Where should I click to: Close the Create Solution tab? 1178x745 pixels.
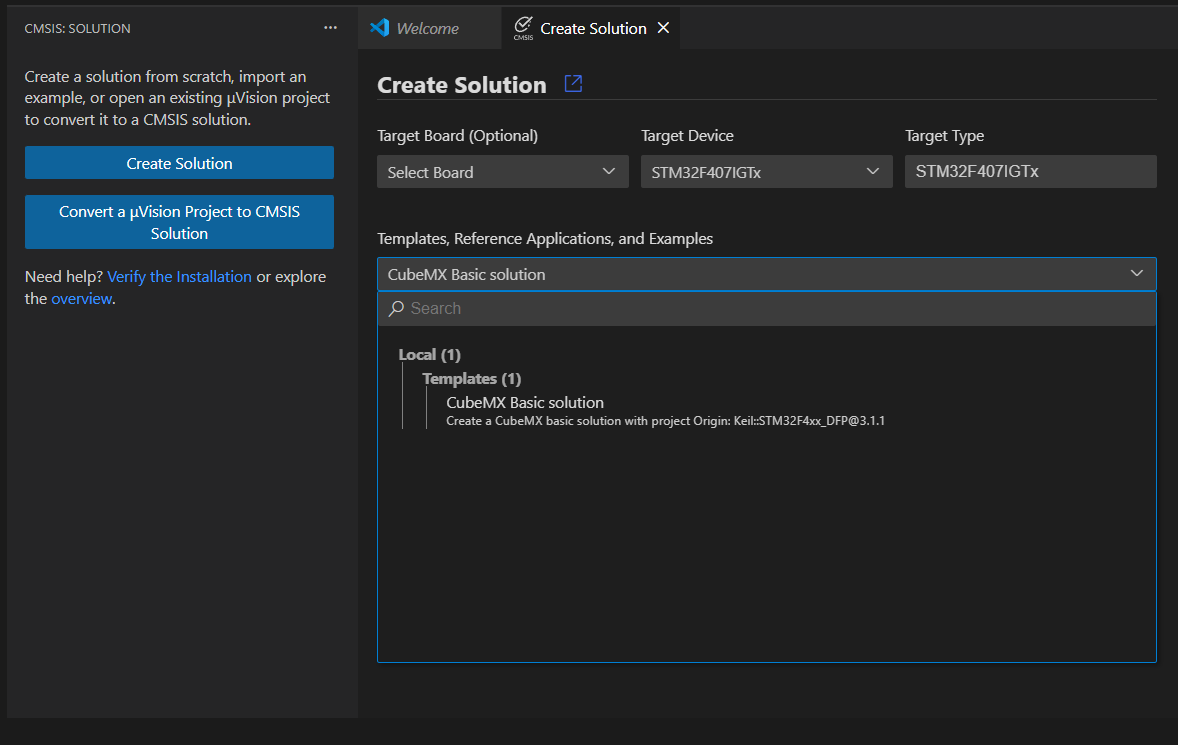(663, 28)
